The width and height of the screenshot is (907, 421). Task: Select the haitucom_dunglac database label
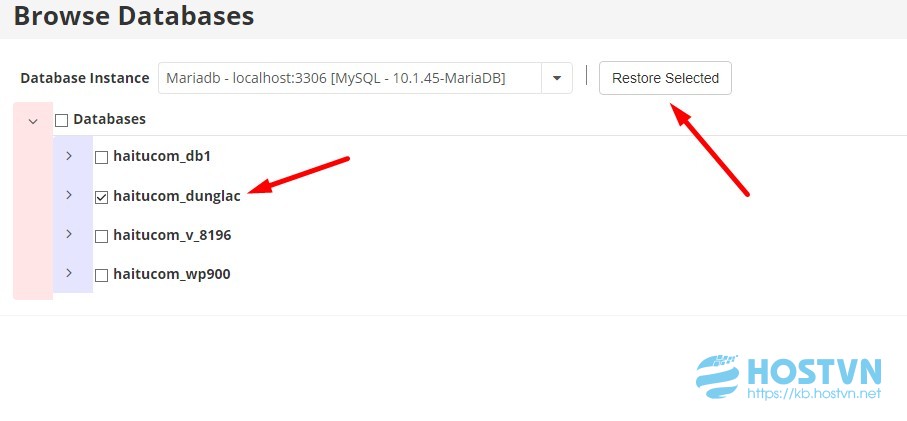(177, 196)
